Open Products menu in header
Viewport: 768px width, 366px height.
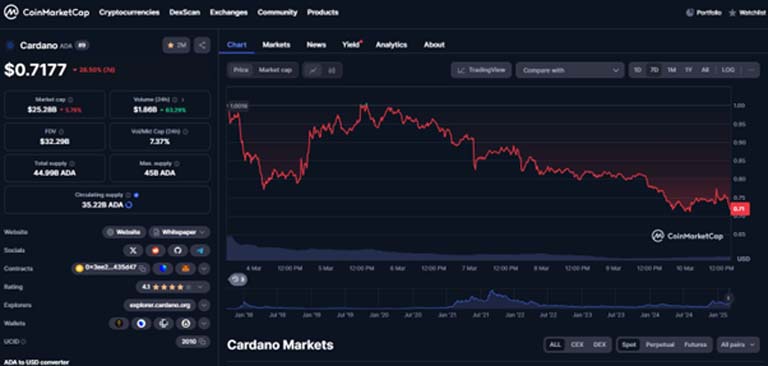click(x=323, y=13)
